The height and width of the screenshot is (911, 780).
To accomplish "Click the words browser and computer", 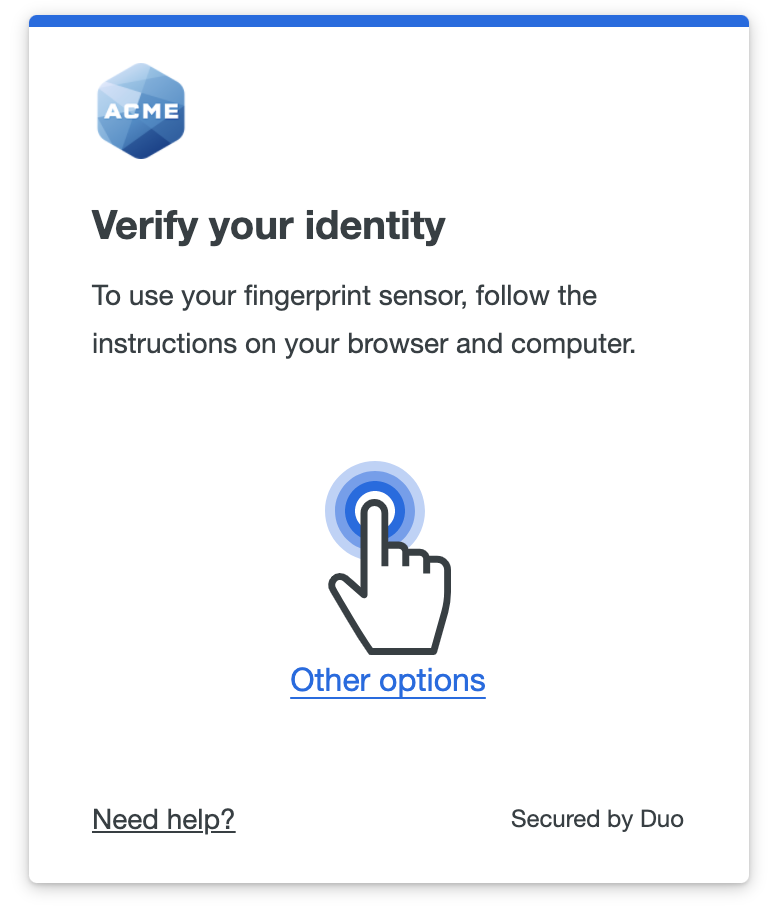I will [491, 344].
